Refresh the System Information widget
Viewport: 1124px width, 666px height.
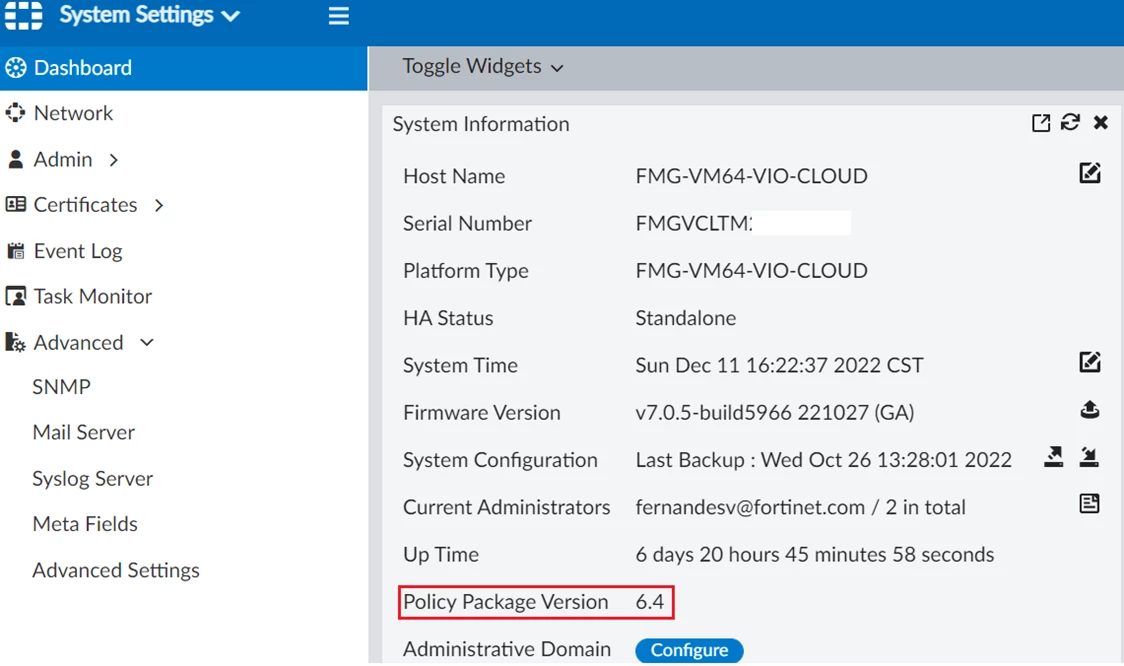1070,123
